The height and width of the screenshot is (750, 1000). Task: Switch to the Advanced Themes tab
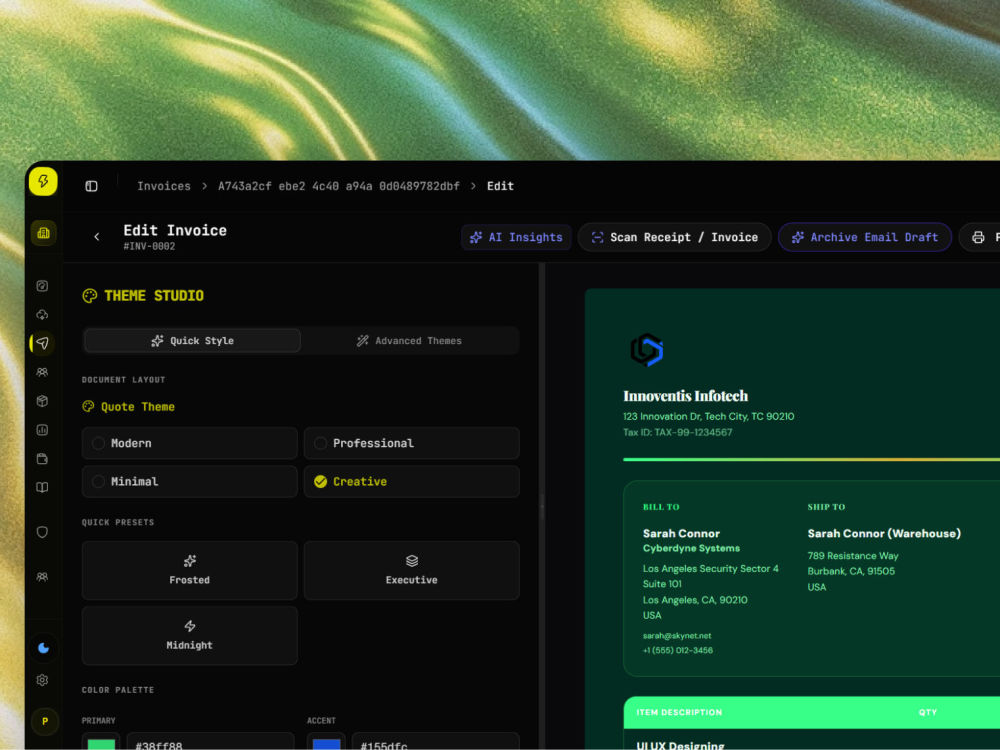coord(409,341)
